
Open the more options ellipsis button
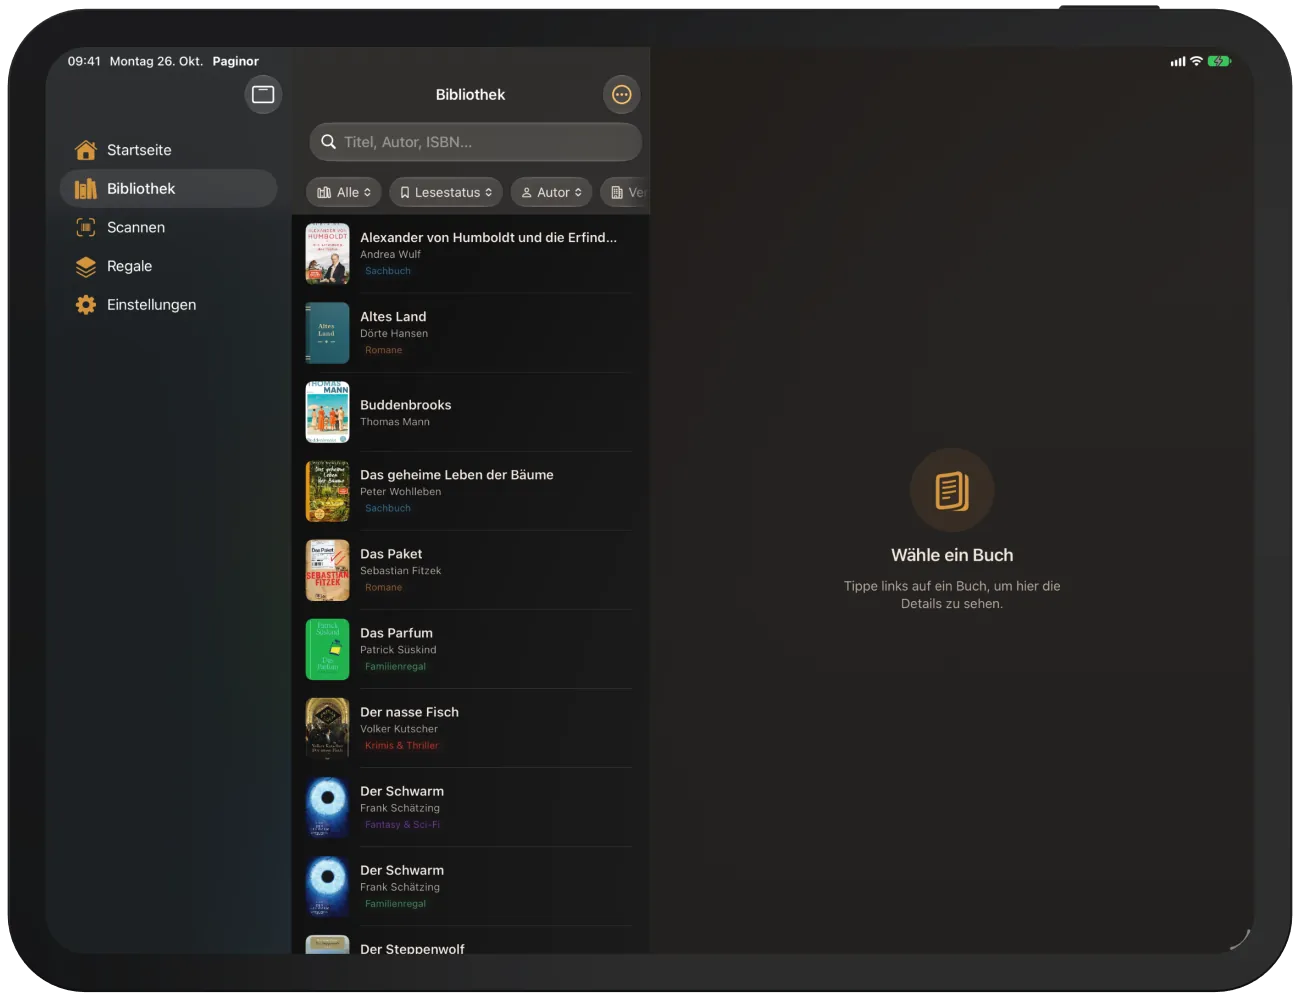[x=622, y=95]
